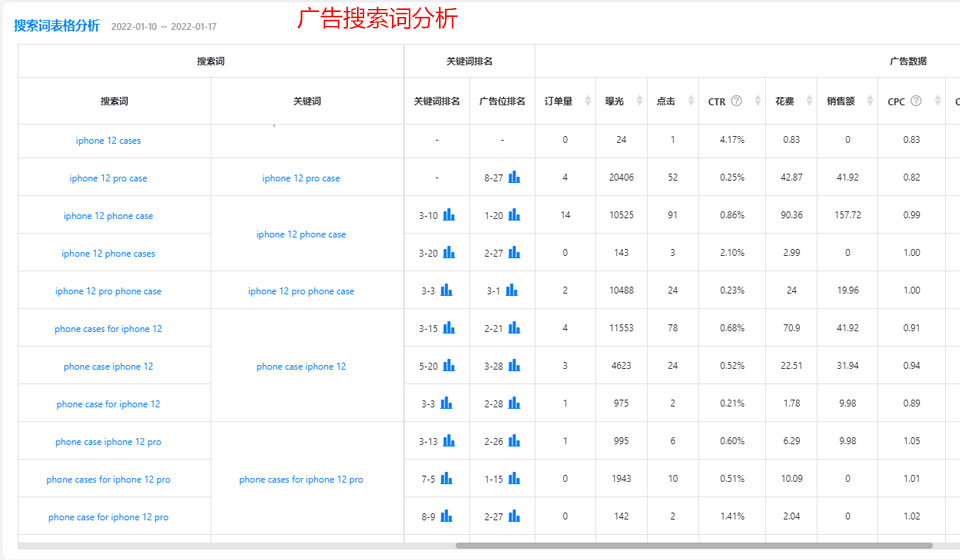Open keyword rank chart 7-5 for phone cases for iphone 12 pro
This screenshot has width=960, height=560.
pyautogui.click(x=446, y=478)
